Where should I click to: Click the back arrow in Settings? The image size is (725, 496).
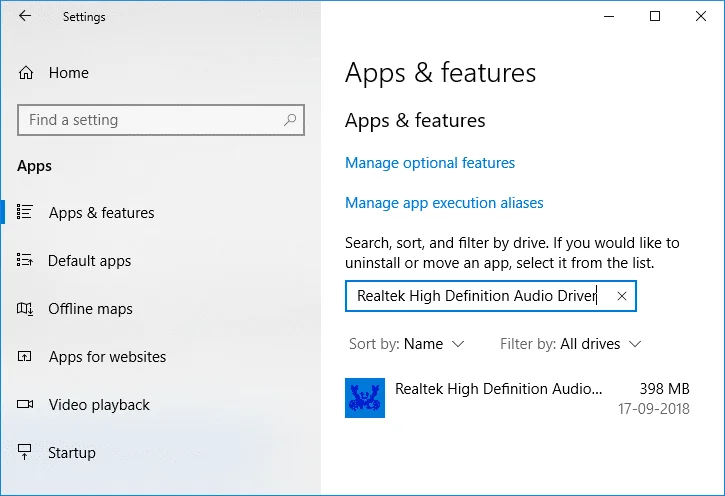click(x=25, y=16)
